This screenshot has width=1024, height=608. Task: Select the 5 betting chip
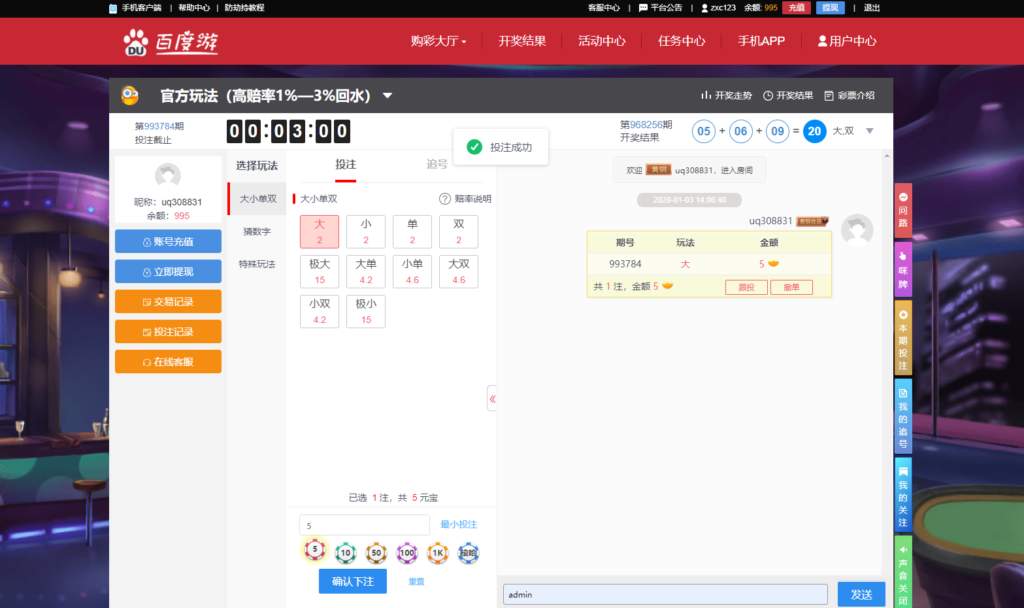[x=315, y=551]
